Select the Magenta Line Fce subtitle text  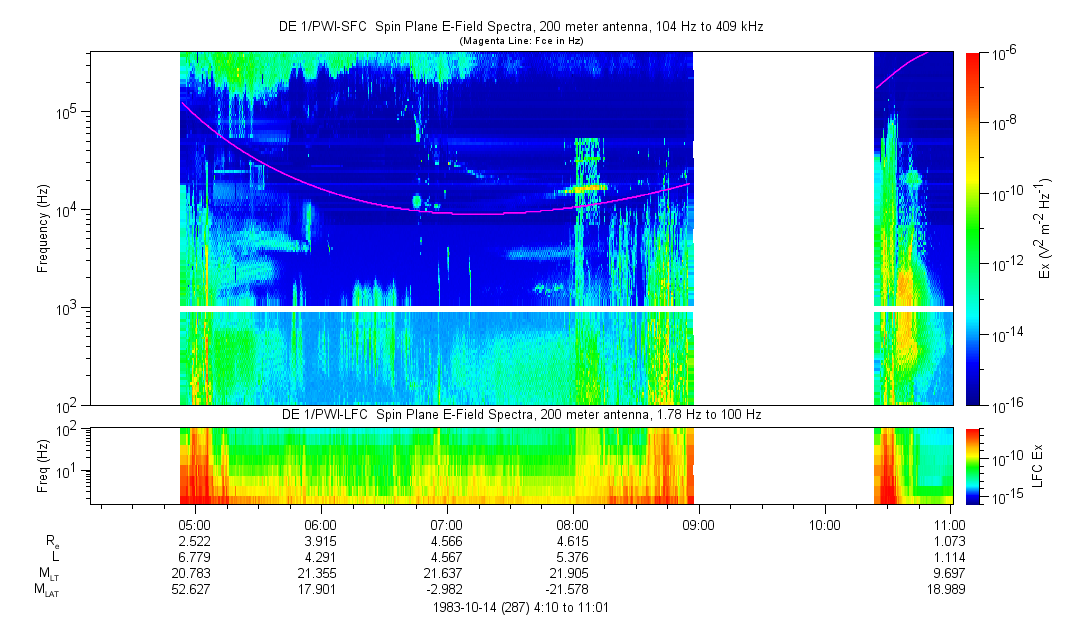(x=520, y=40)
